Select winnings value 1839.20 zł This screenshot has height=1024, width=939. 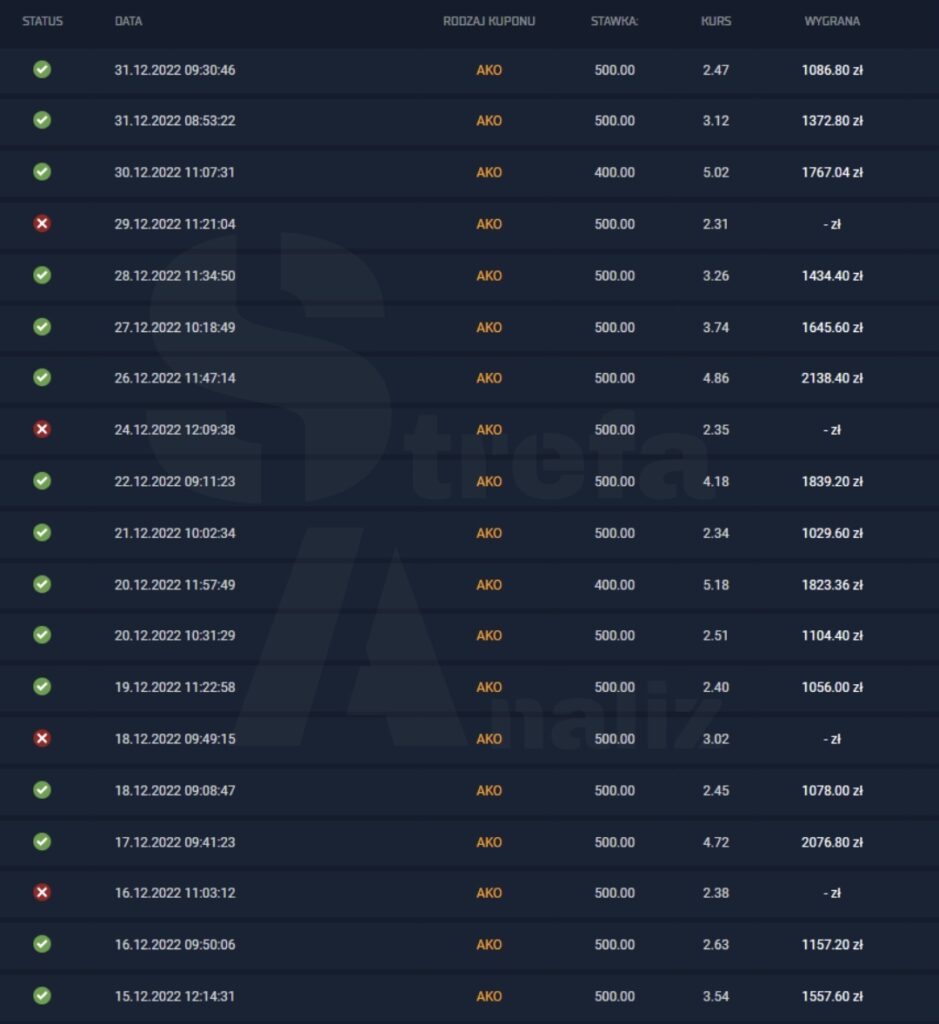click(832, 481)
